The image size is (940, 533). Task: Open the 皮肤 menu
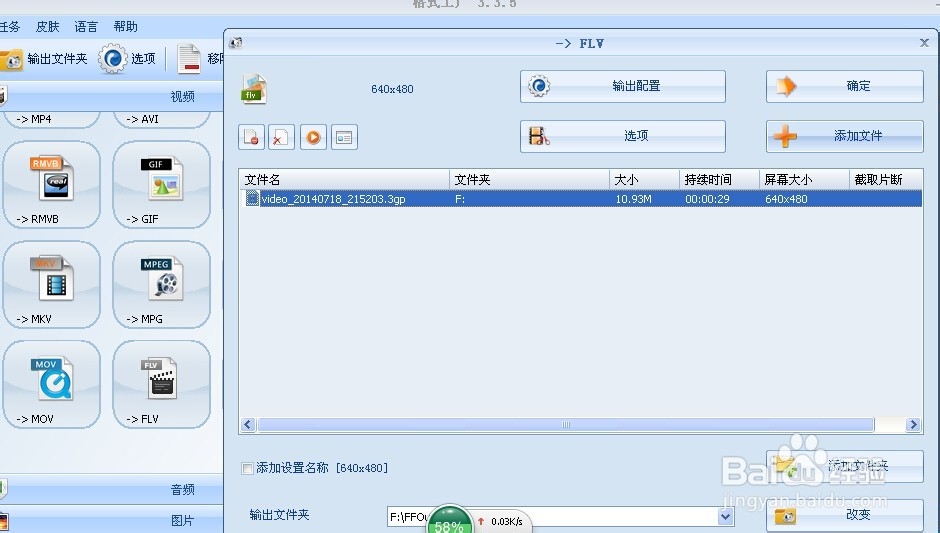tap(47, 26)
